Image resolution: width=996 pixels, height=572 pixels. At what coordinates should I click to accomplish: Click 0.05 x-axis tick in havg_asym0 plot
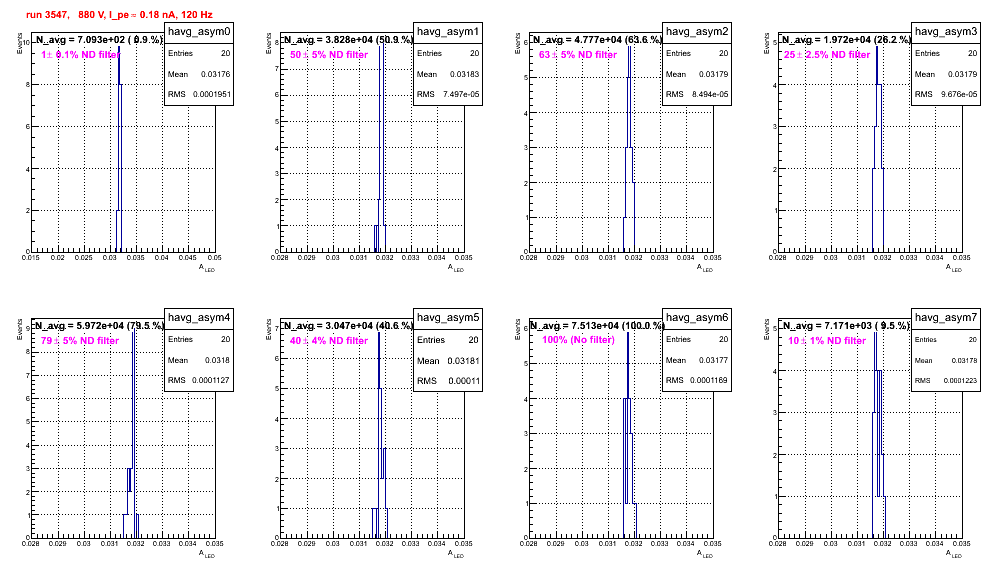[x=215, y=257]
